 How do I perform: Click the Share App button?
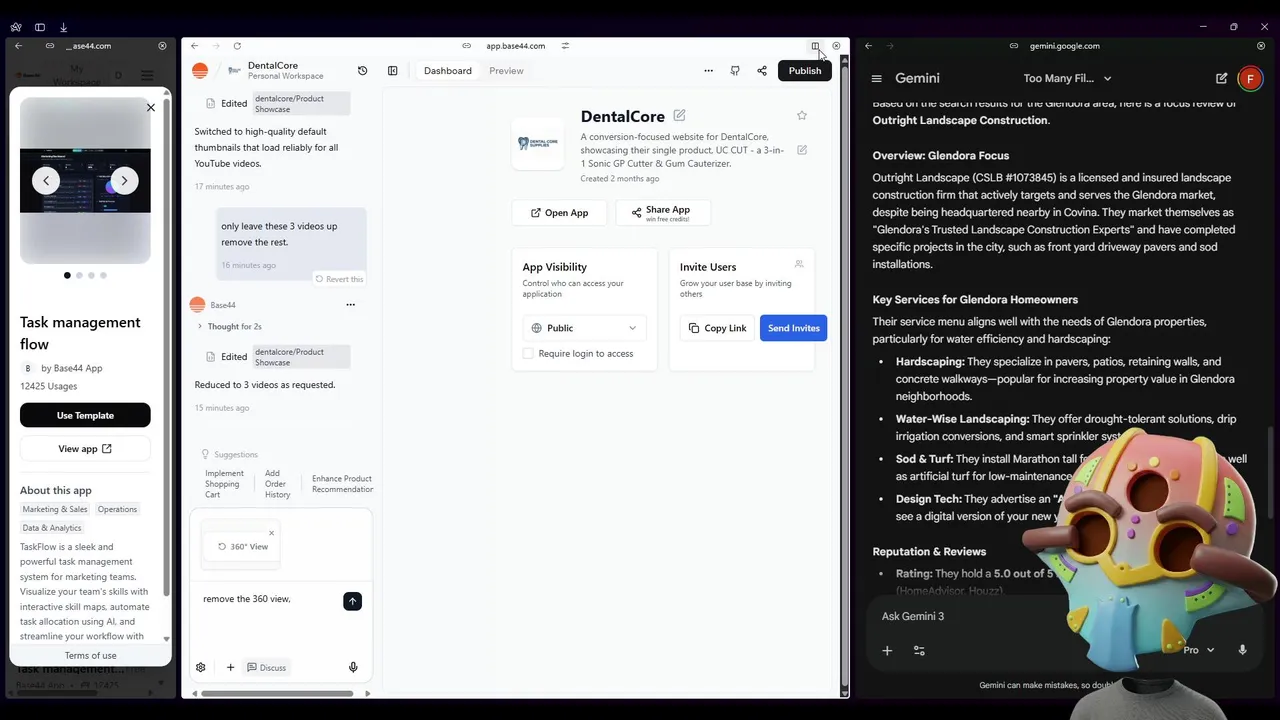[662, 213]
